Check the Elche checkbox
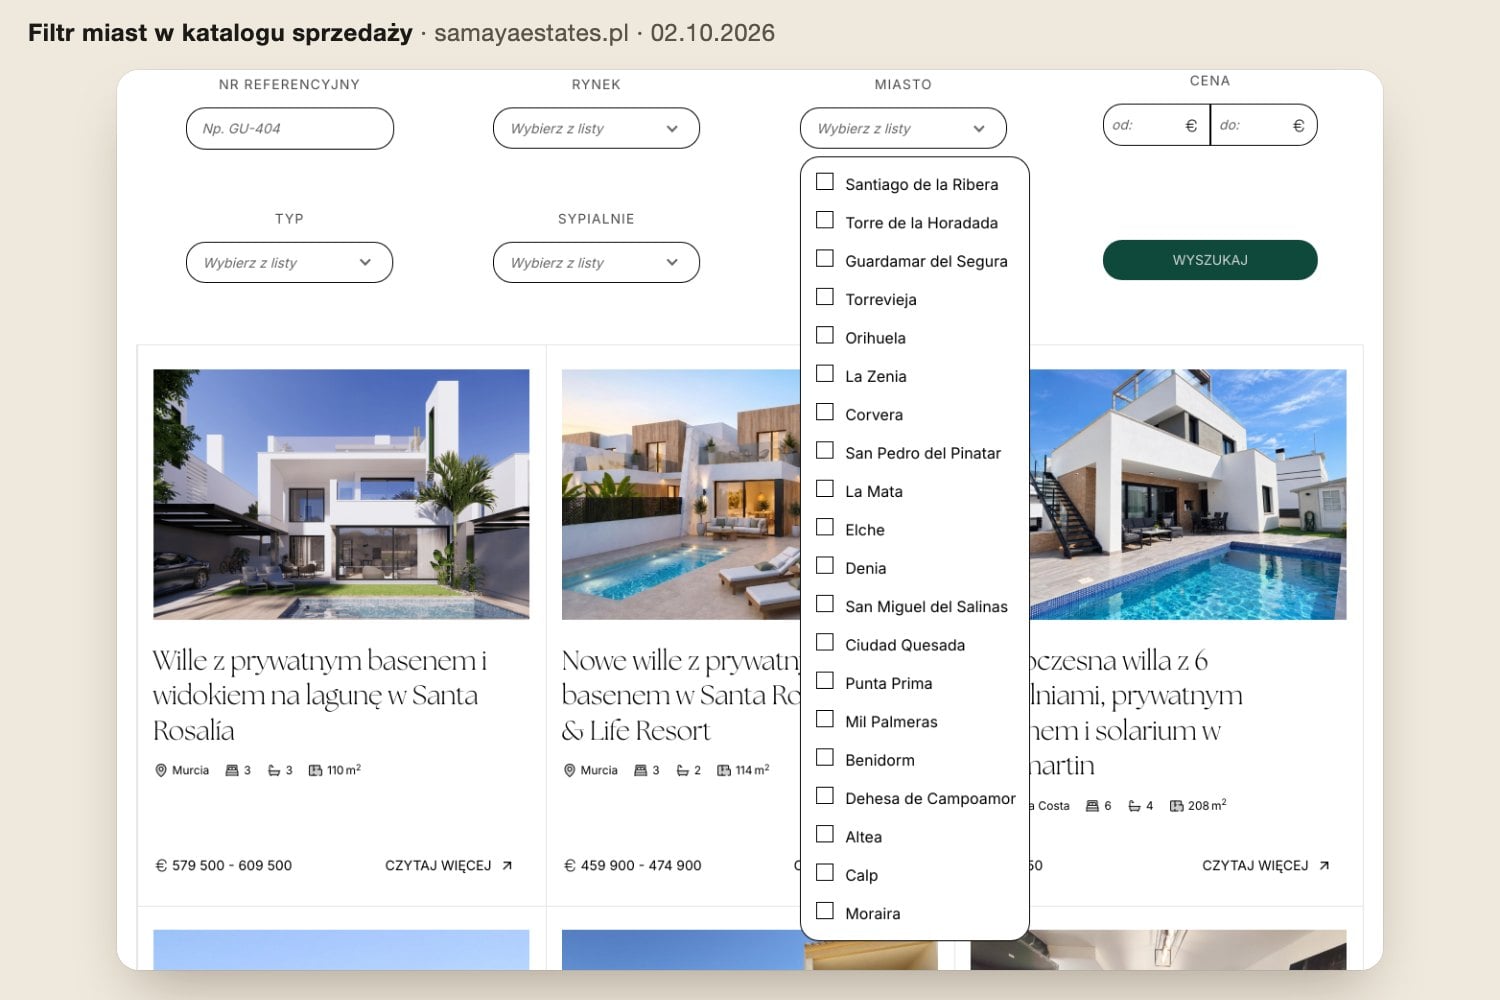The height and width of the screenshot is (1000, 1500). pyautogui.click(x=825, y=527)
